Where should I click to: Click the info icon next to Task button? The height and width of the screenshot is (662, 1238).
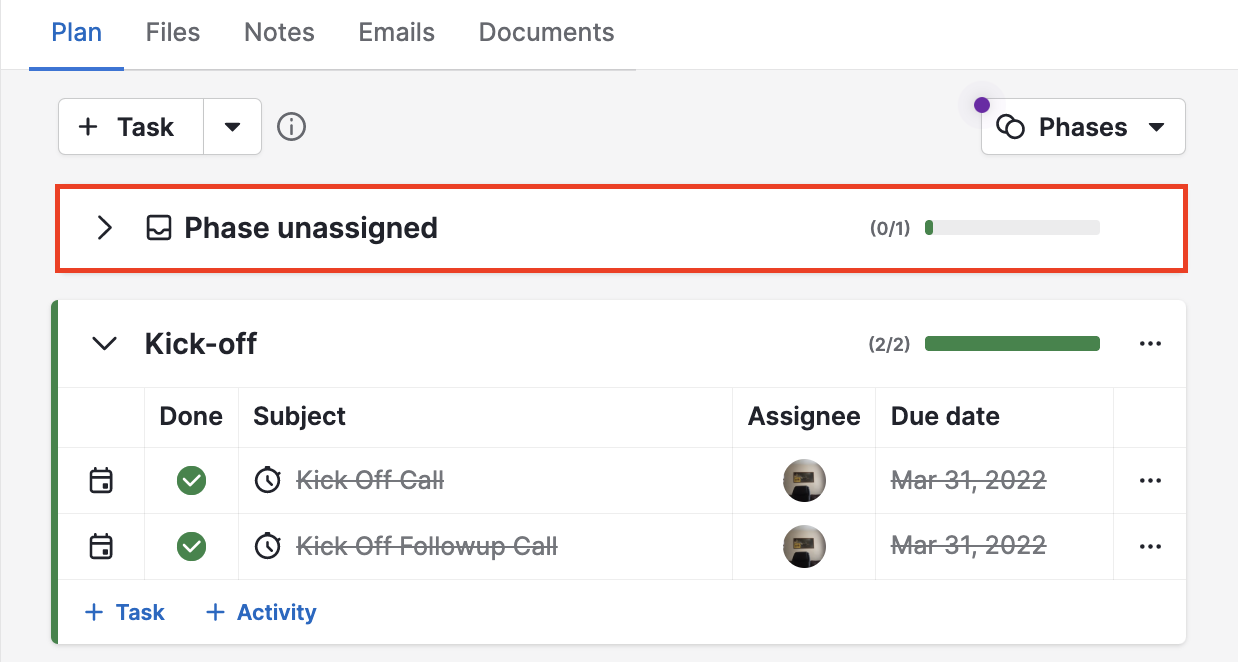coord(291,126)
